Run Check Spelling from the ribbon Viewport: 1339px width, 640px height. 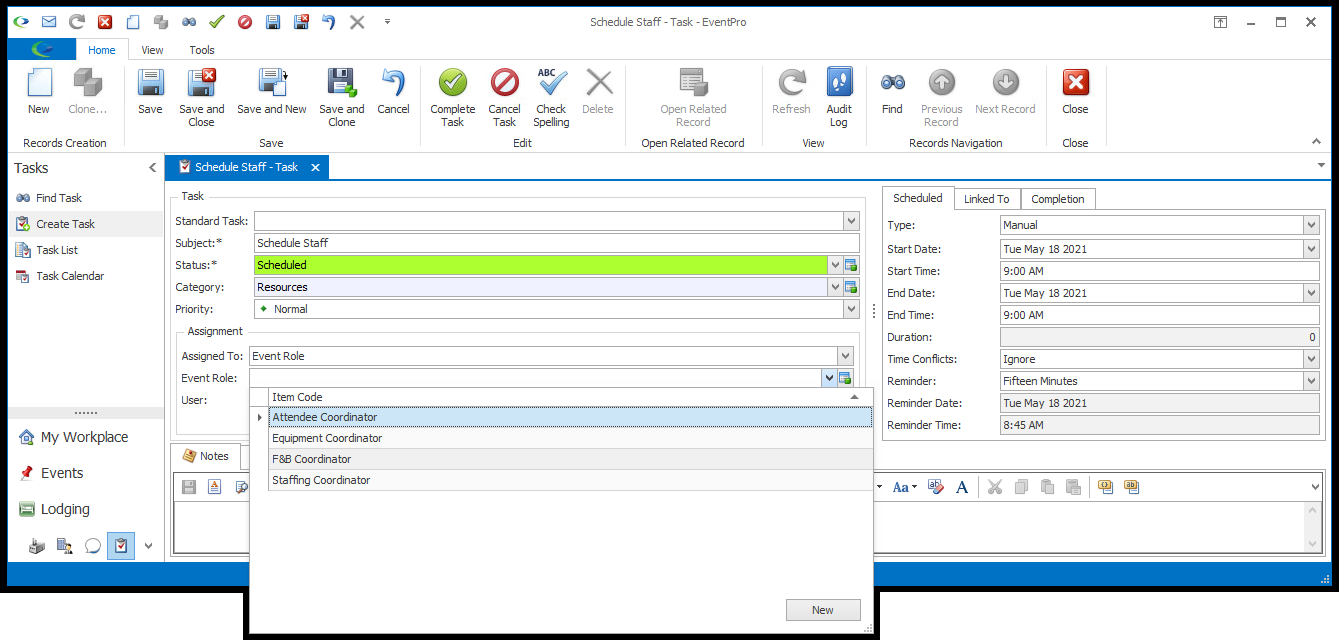(551, 98)
